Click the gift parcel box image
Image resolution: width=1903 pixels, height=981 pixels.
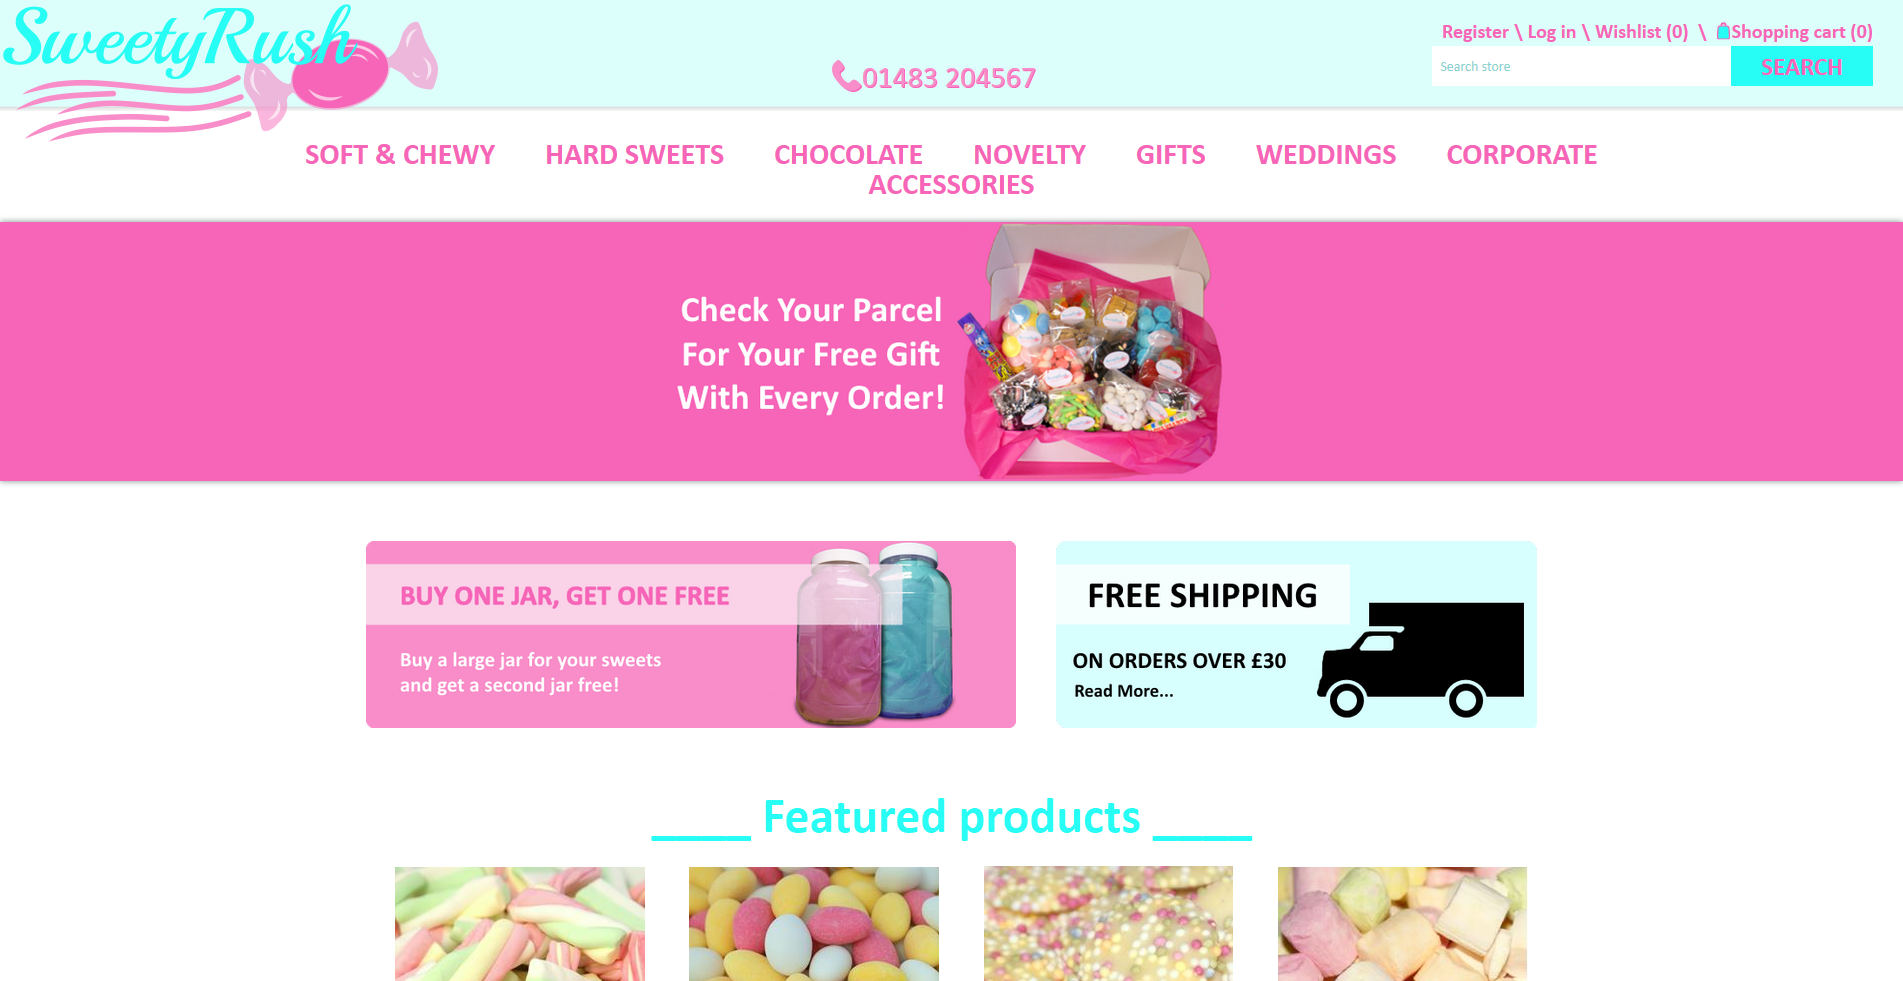coord(1091,351)
